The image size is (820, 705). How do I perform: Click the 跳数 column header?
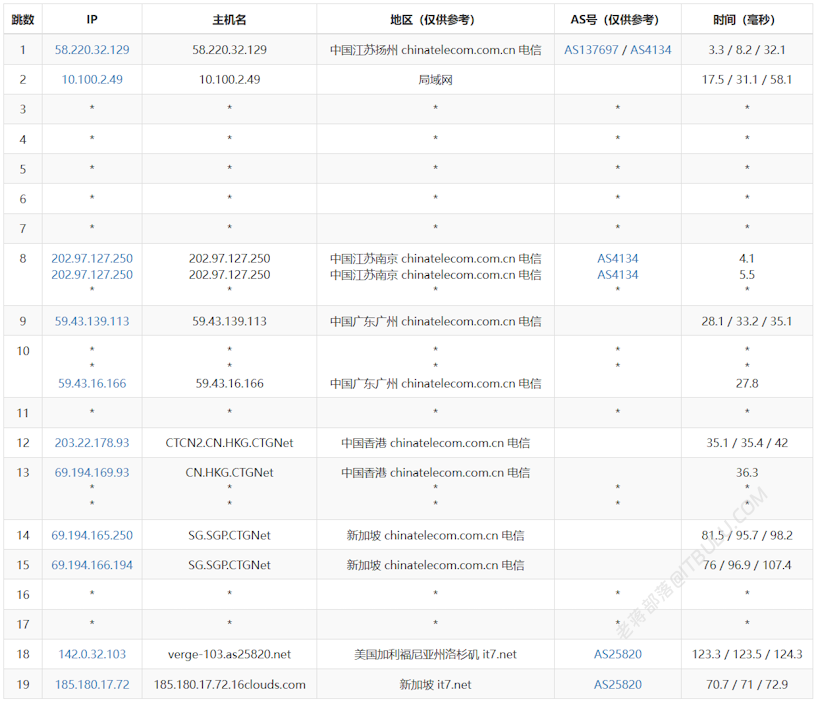tap(23, 19)
